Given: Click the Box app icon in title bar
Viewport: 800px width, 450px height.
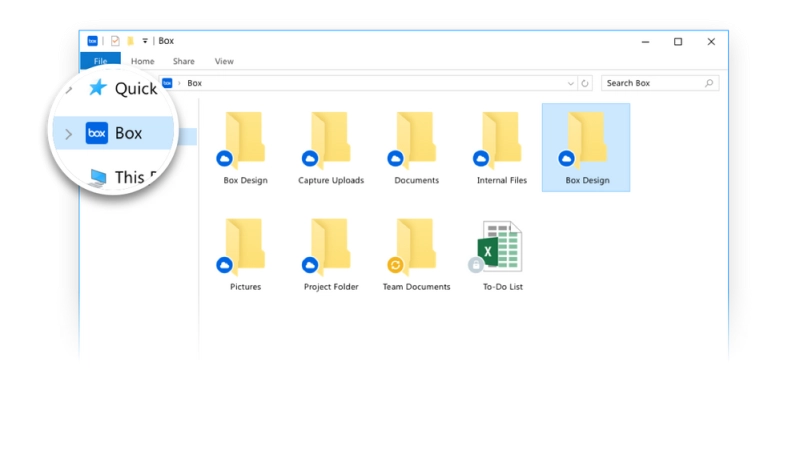Looking at the screenshot, I should pyautogui.click(x=92, y=41).
